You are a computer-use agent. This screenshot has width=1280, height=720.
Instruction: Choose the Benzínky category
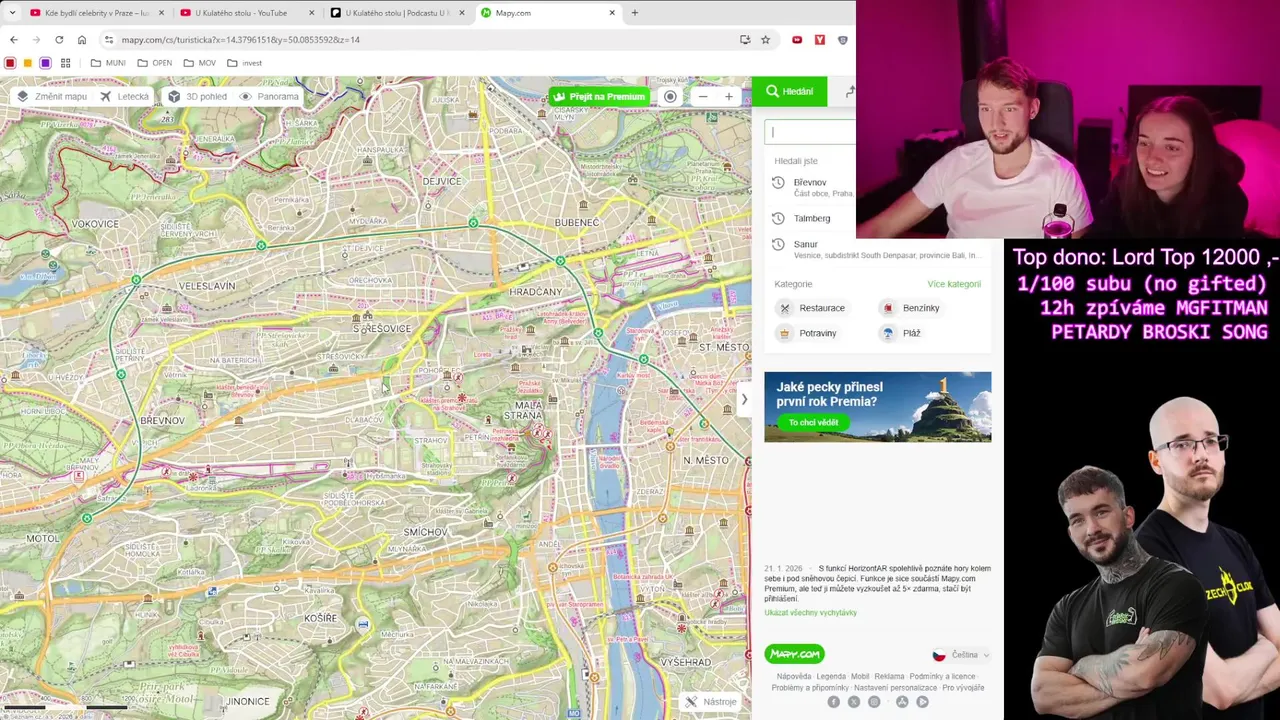click(x=911, y=308)
